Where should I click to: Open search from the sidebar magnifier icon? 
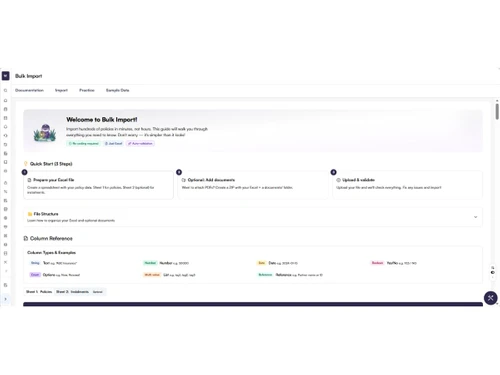click(5, 90)
